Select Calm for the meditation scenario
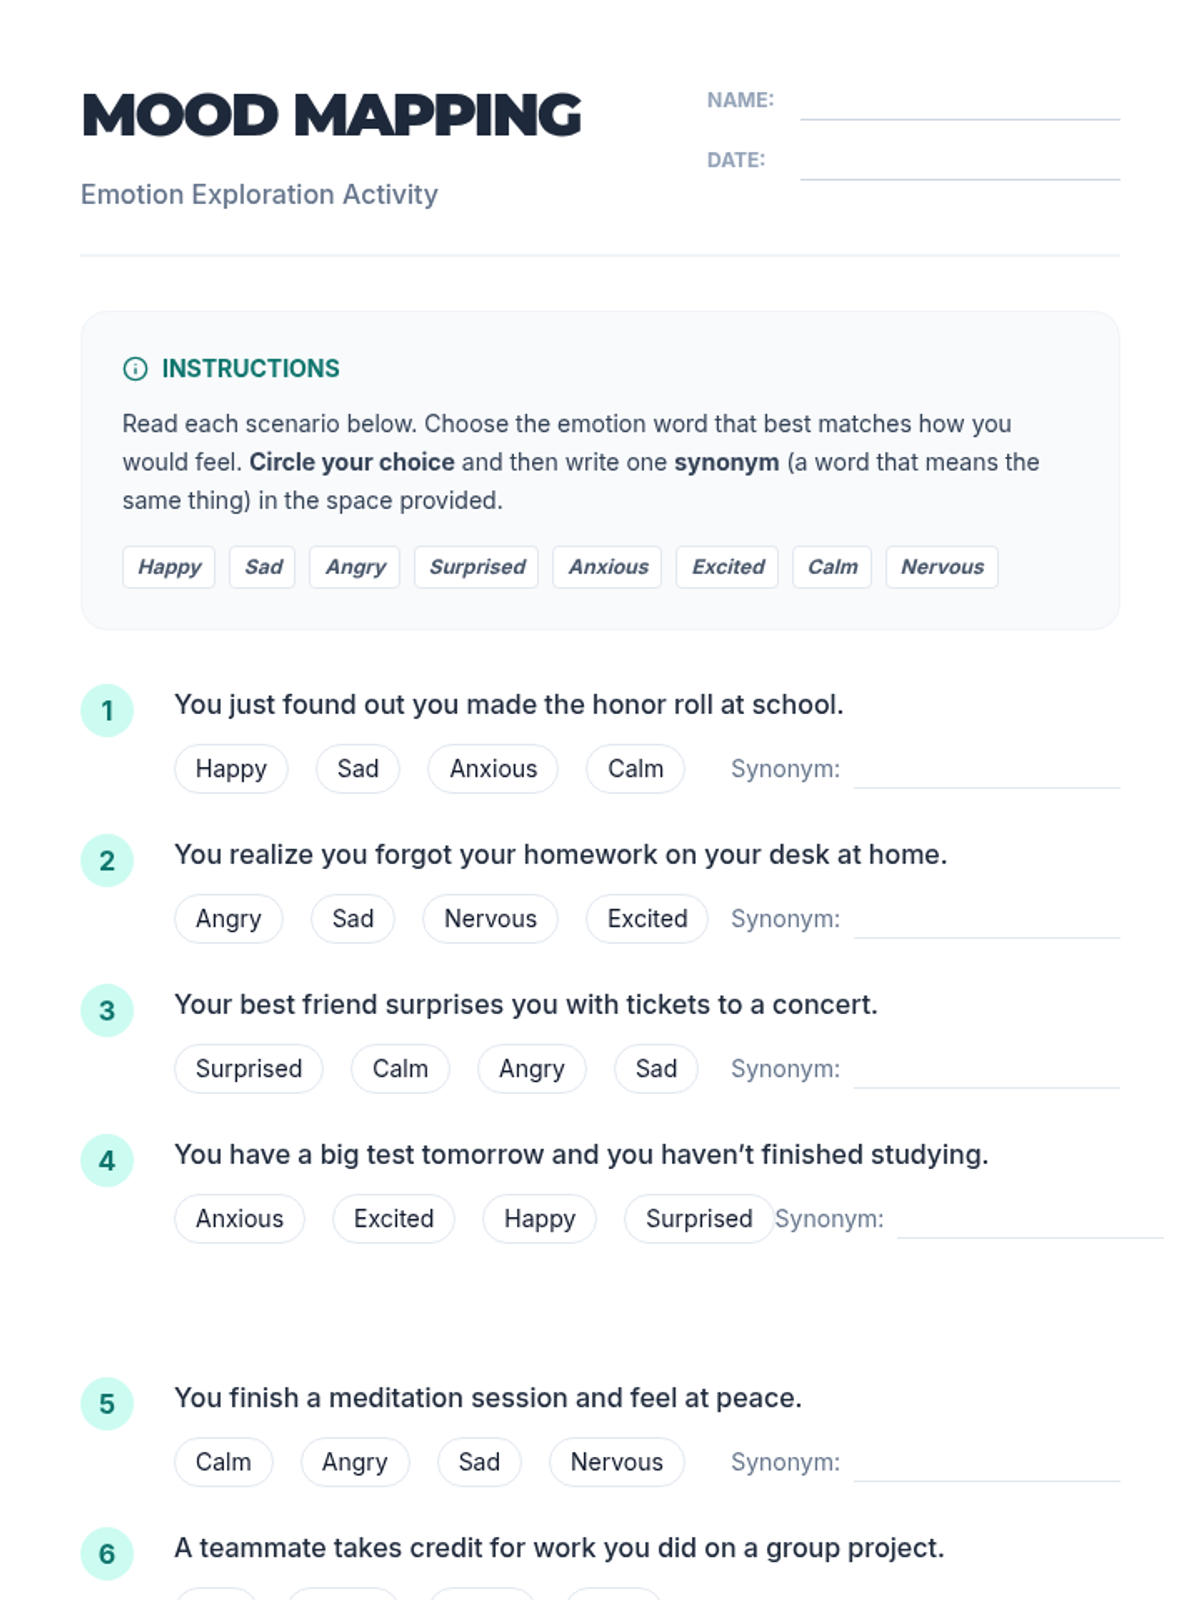 223,1462
